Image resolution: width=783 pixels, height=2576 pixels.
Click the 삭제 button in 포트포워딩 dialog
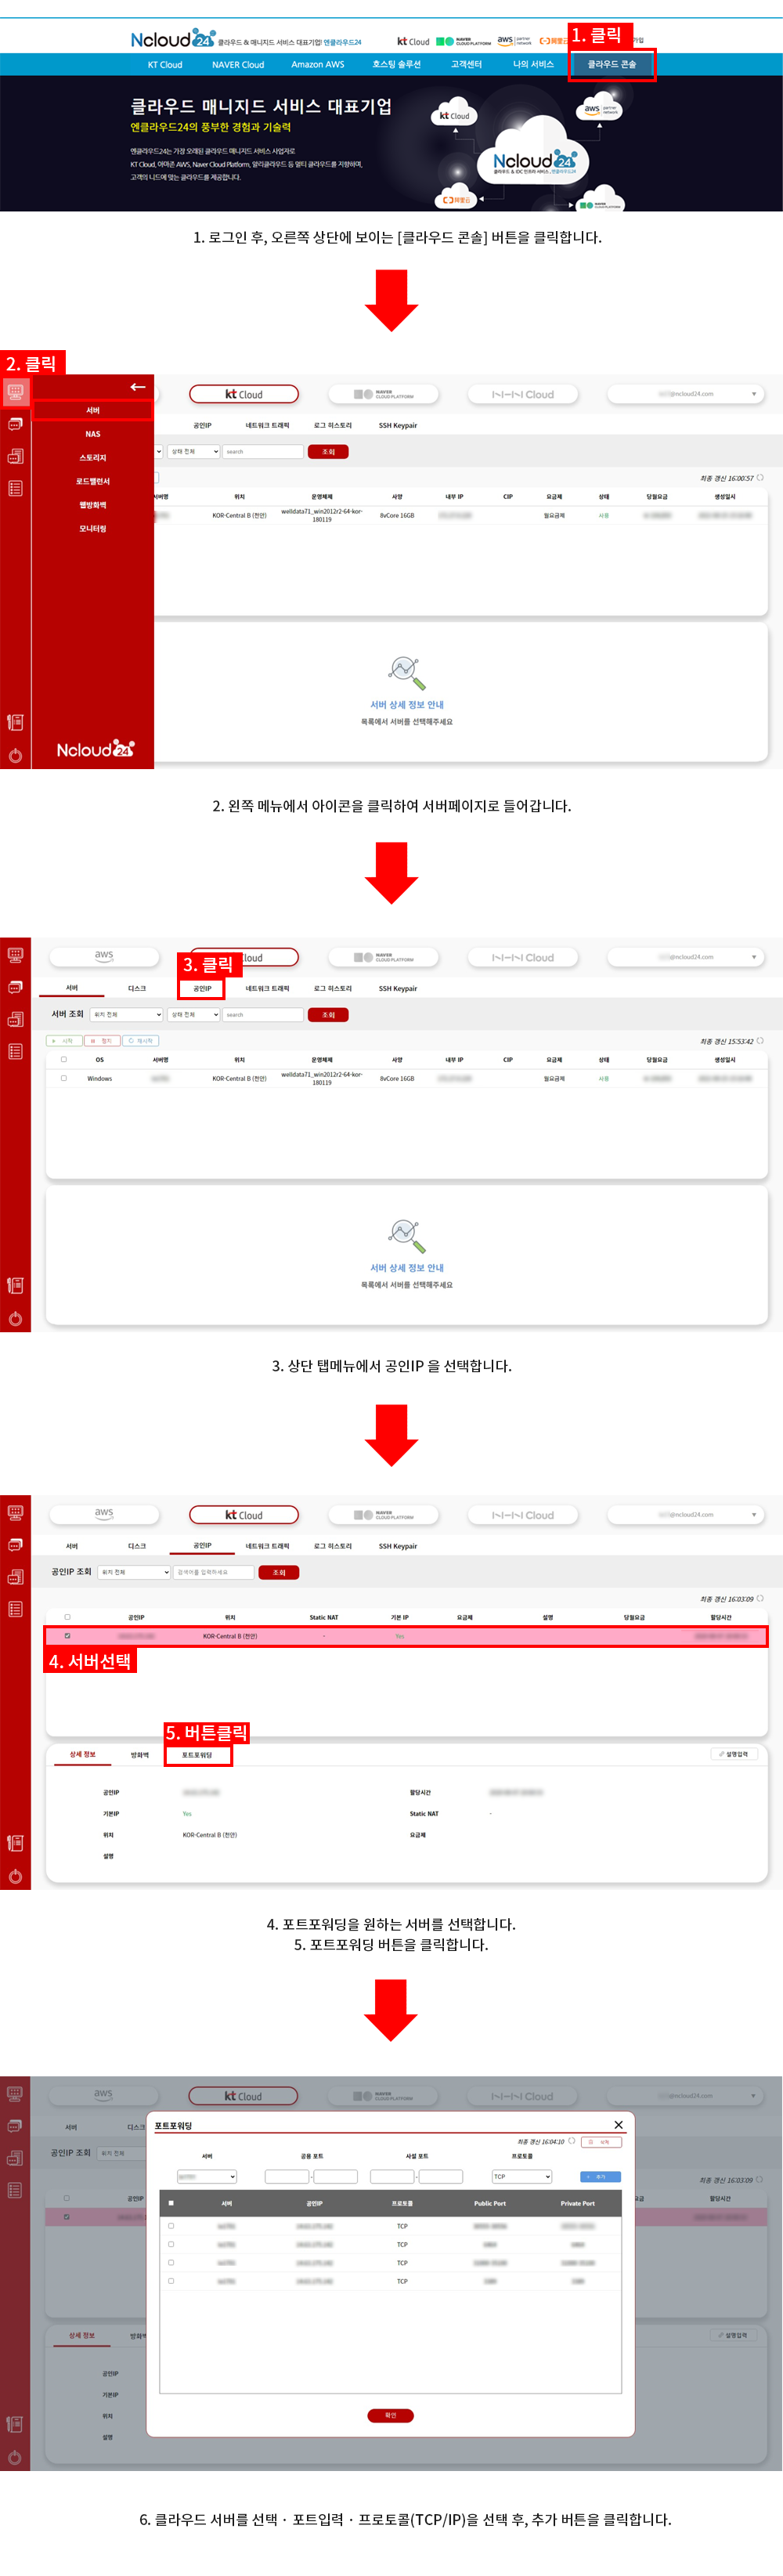pos(602,2141)
